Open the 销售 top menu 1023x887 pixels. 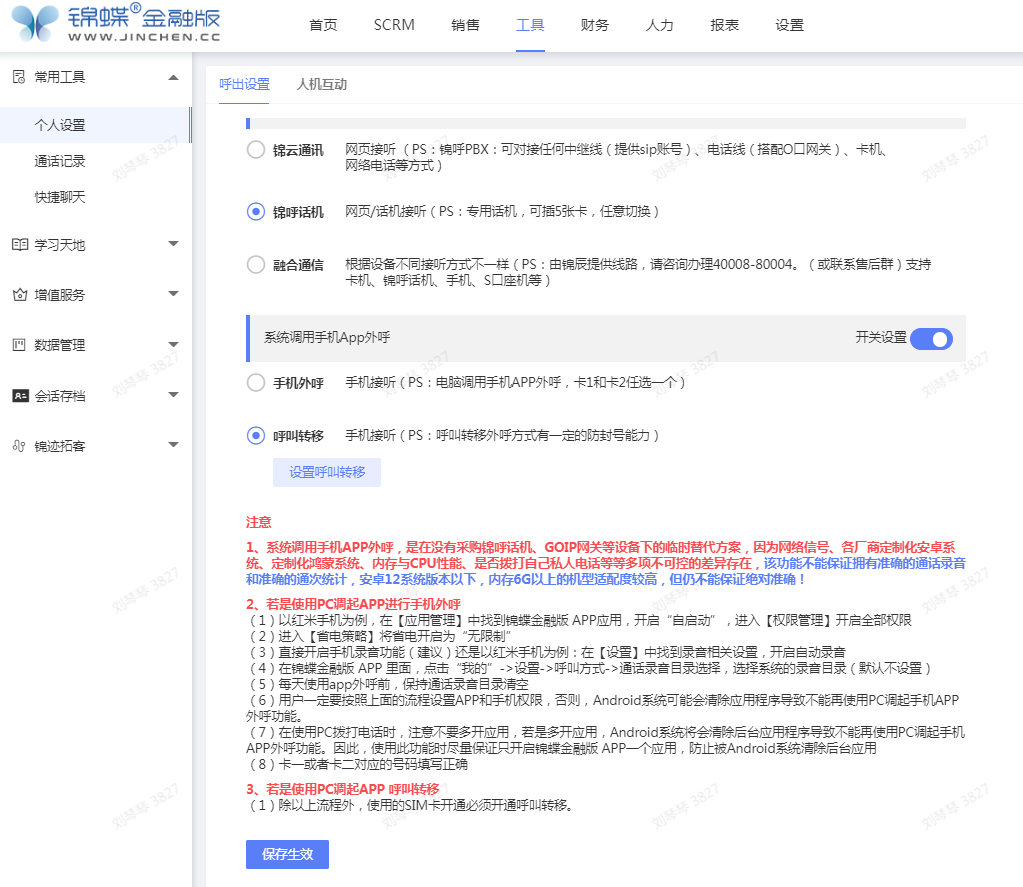pyautogui.click(x=465, y=25)
